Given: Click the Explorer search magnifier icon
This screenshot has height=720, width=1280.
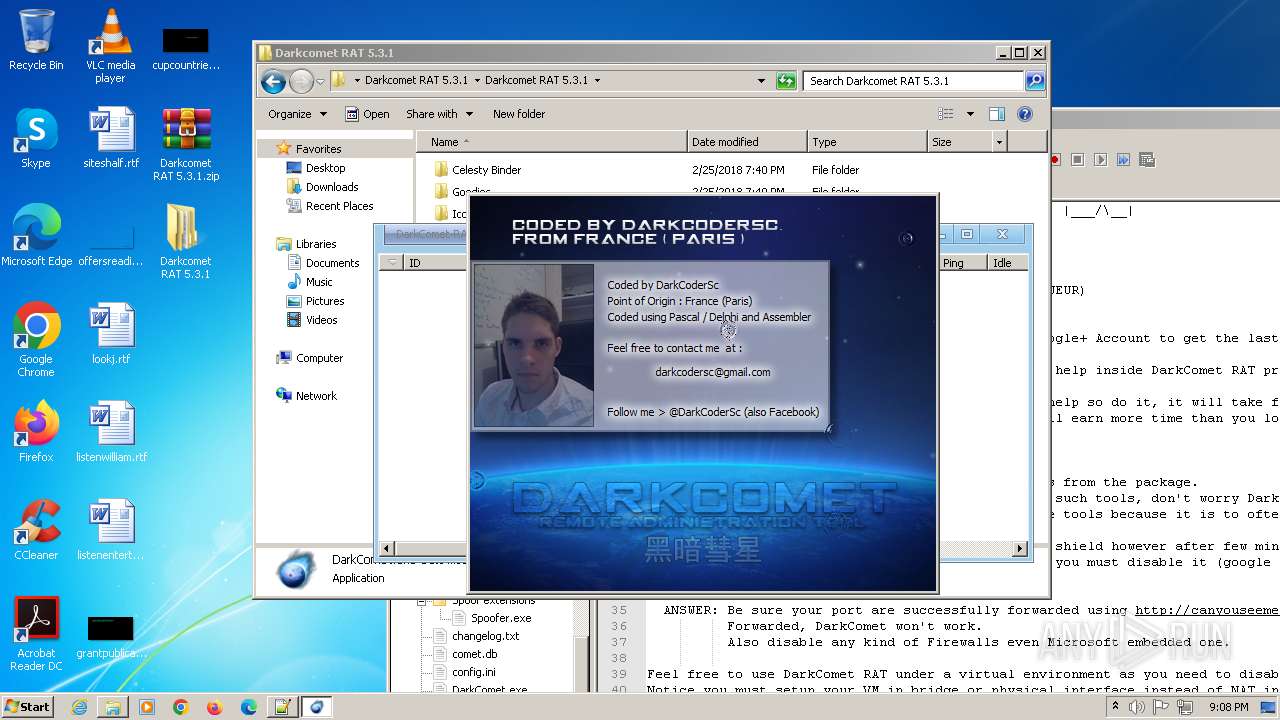Looking at the screenshot, I should click(1035, 81).
